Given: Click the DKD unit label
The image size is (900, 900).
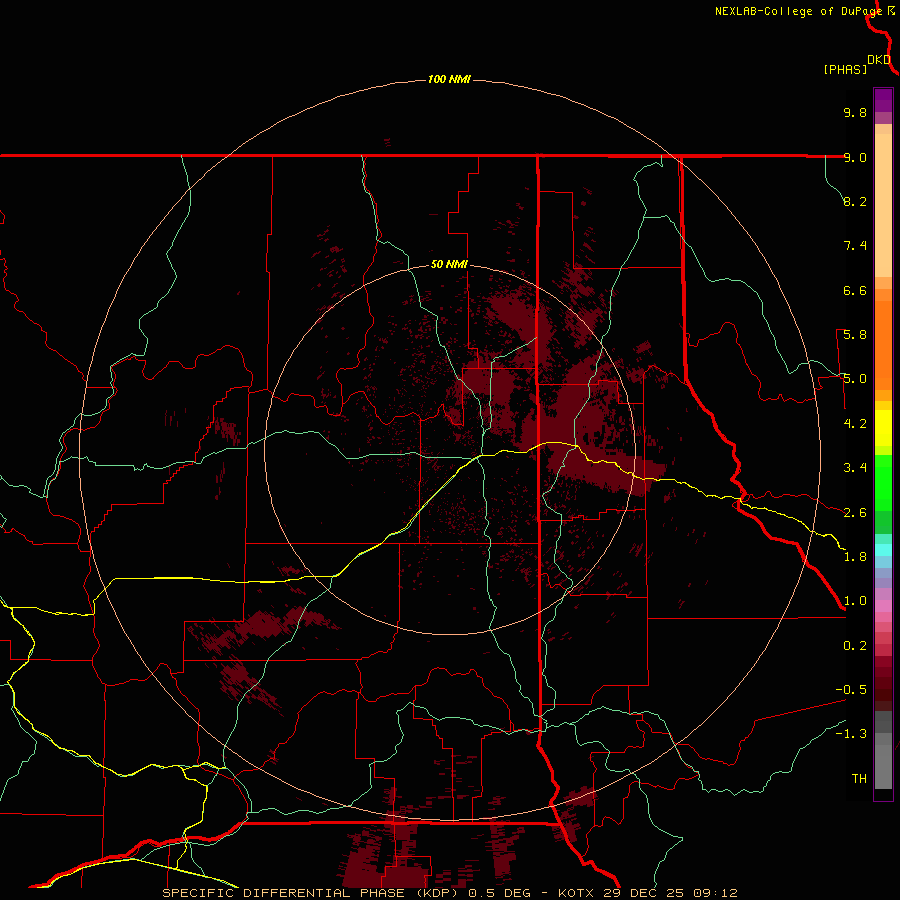Looking at the screenshot, I should click(x=879, y=60).
